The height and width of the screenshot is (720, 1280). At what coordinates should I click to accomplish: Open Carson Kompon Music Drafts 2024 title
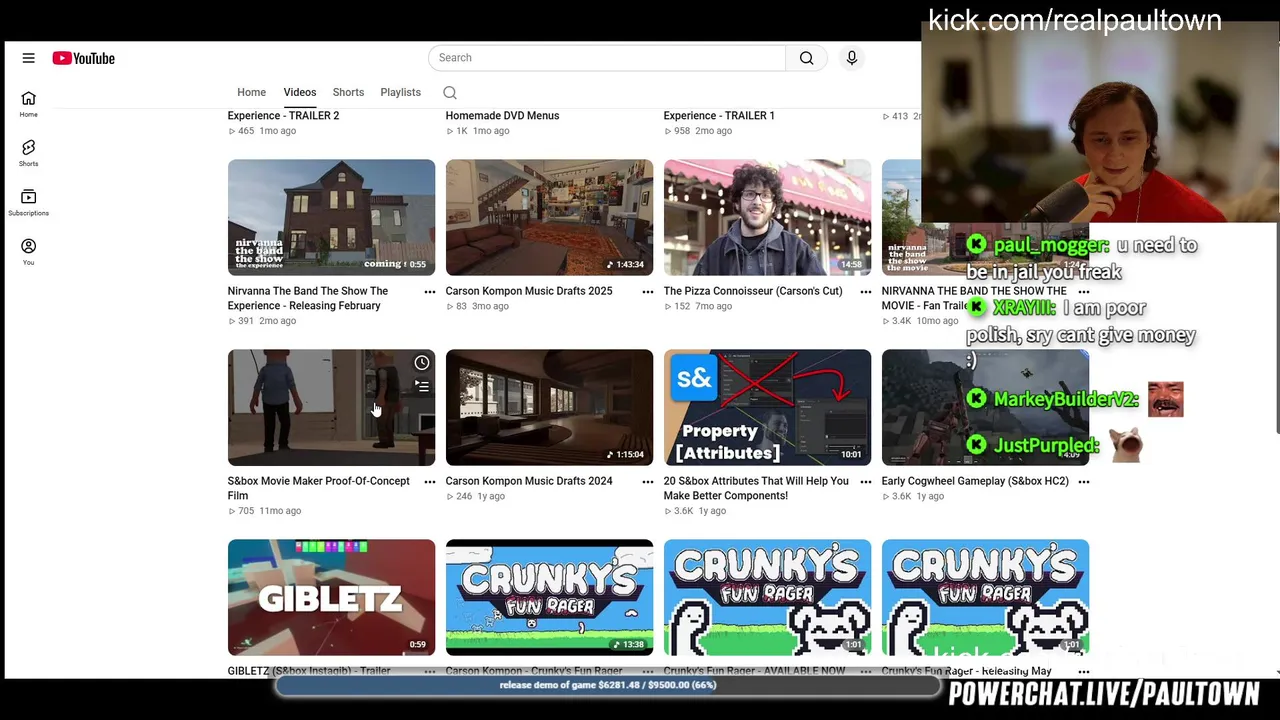click(x=529, y=481)
